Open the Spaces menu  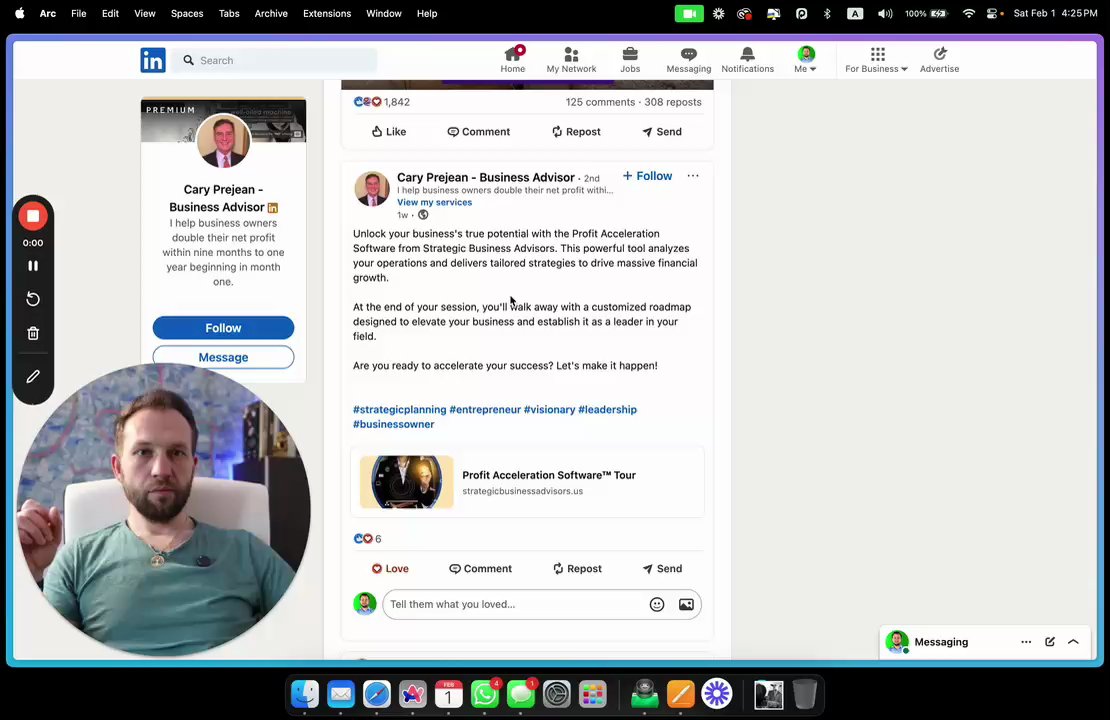tap(187, 13)
